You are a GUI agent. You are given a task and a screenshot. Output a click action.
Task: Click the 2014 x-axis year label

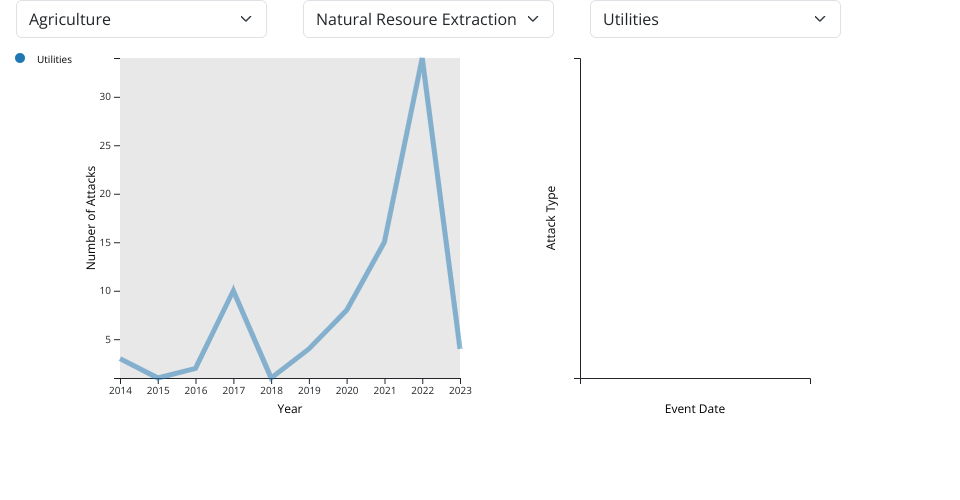120,391
